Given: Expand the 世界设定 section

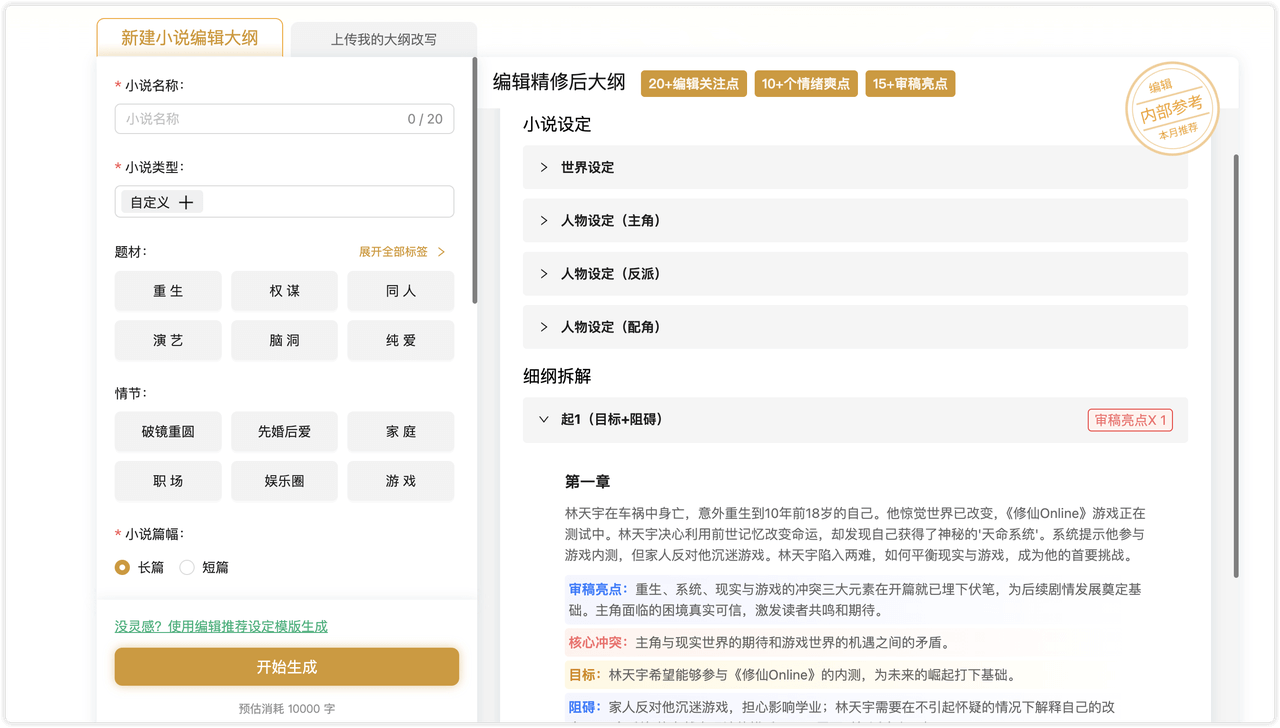Looking at the screenshot, I should [x=855, y=167].
